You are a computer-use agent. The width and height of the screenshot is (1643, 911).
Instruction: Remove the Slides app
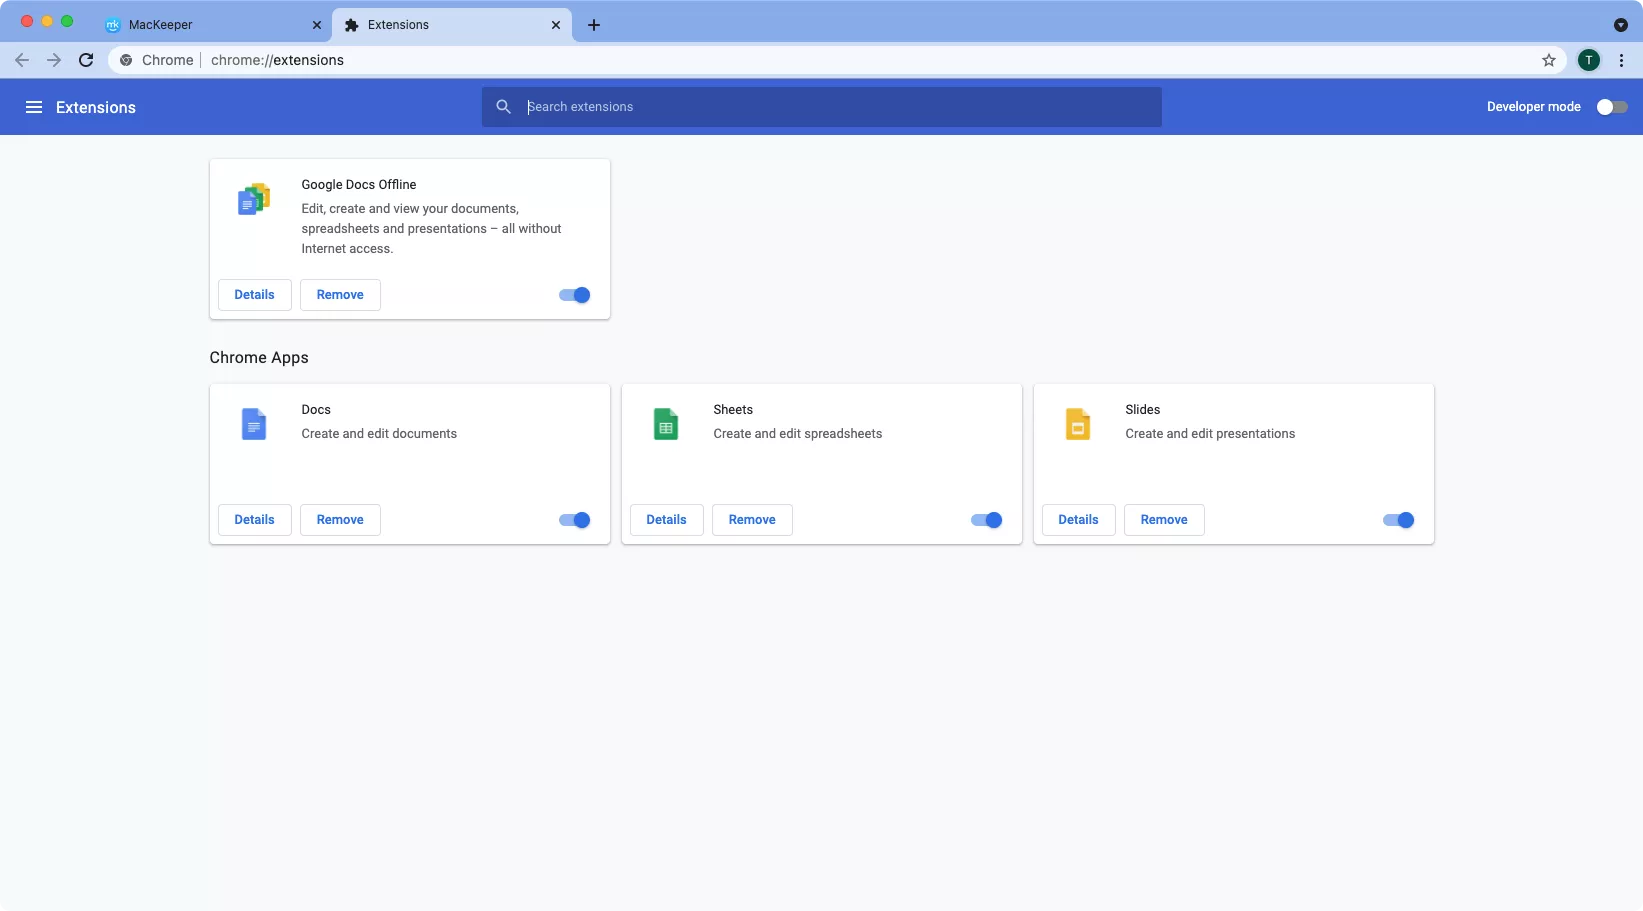[1163, 519]
